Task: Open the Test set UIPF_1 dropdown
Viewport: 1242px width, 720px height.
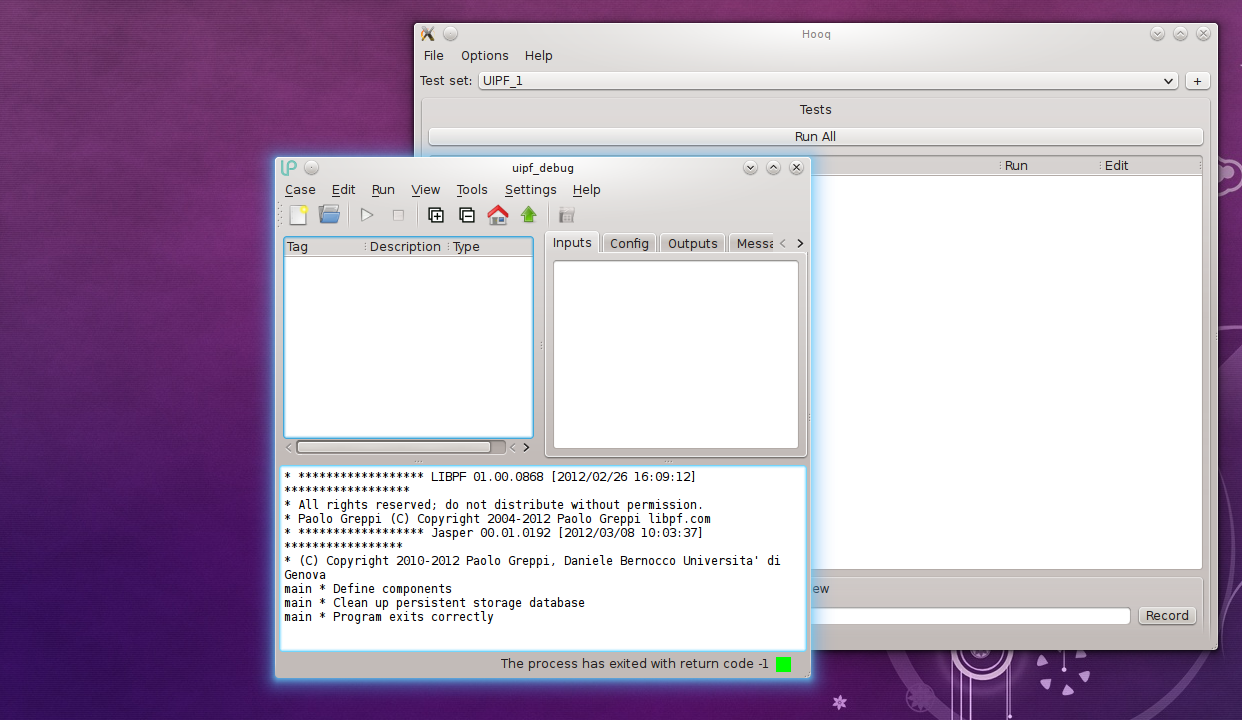Action: click(x=828, y=81)
